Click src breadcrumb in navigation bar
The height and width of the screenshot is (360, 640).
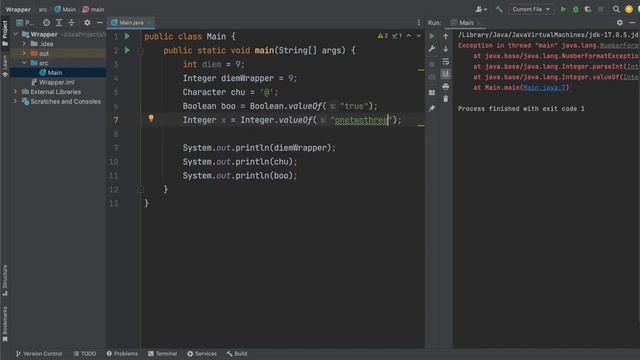[x=43, y=9]
